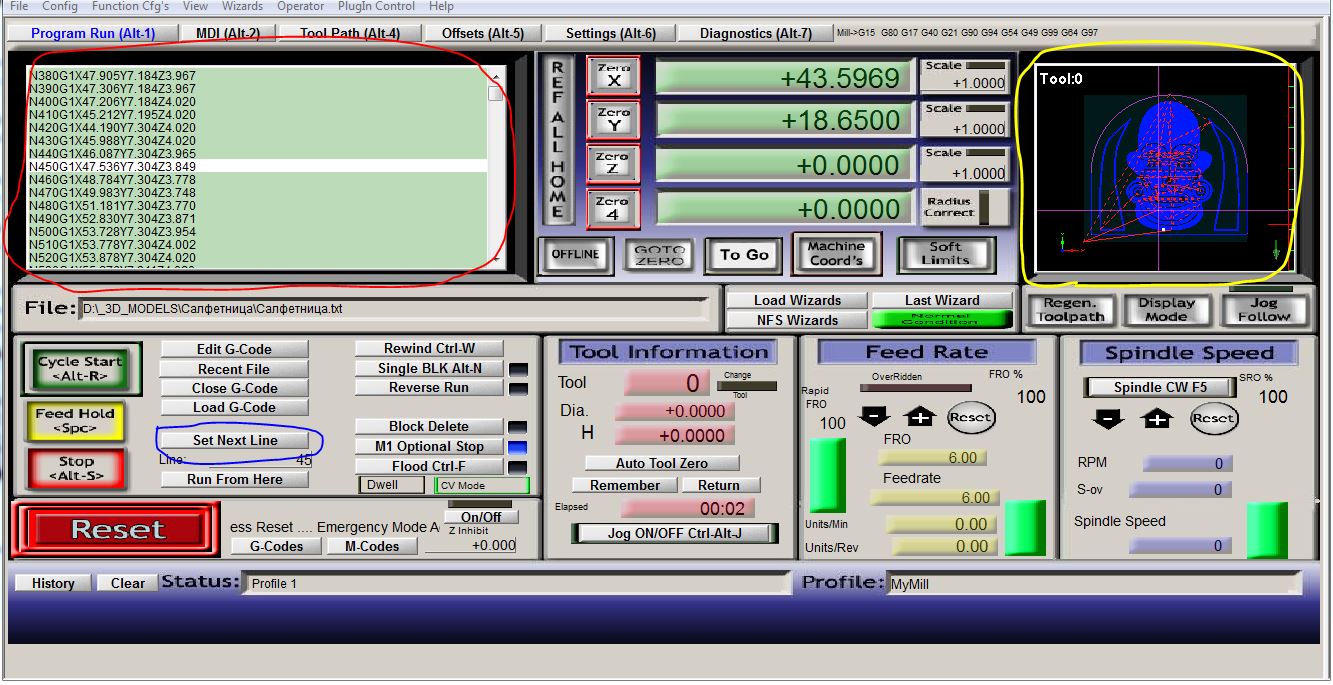Click the Tool number field
The height and width of the screenshot is (685, 1333).
point(665,383)
